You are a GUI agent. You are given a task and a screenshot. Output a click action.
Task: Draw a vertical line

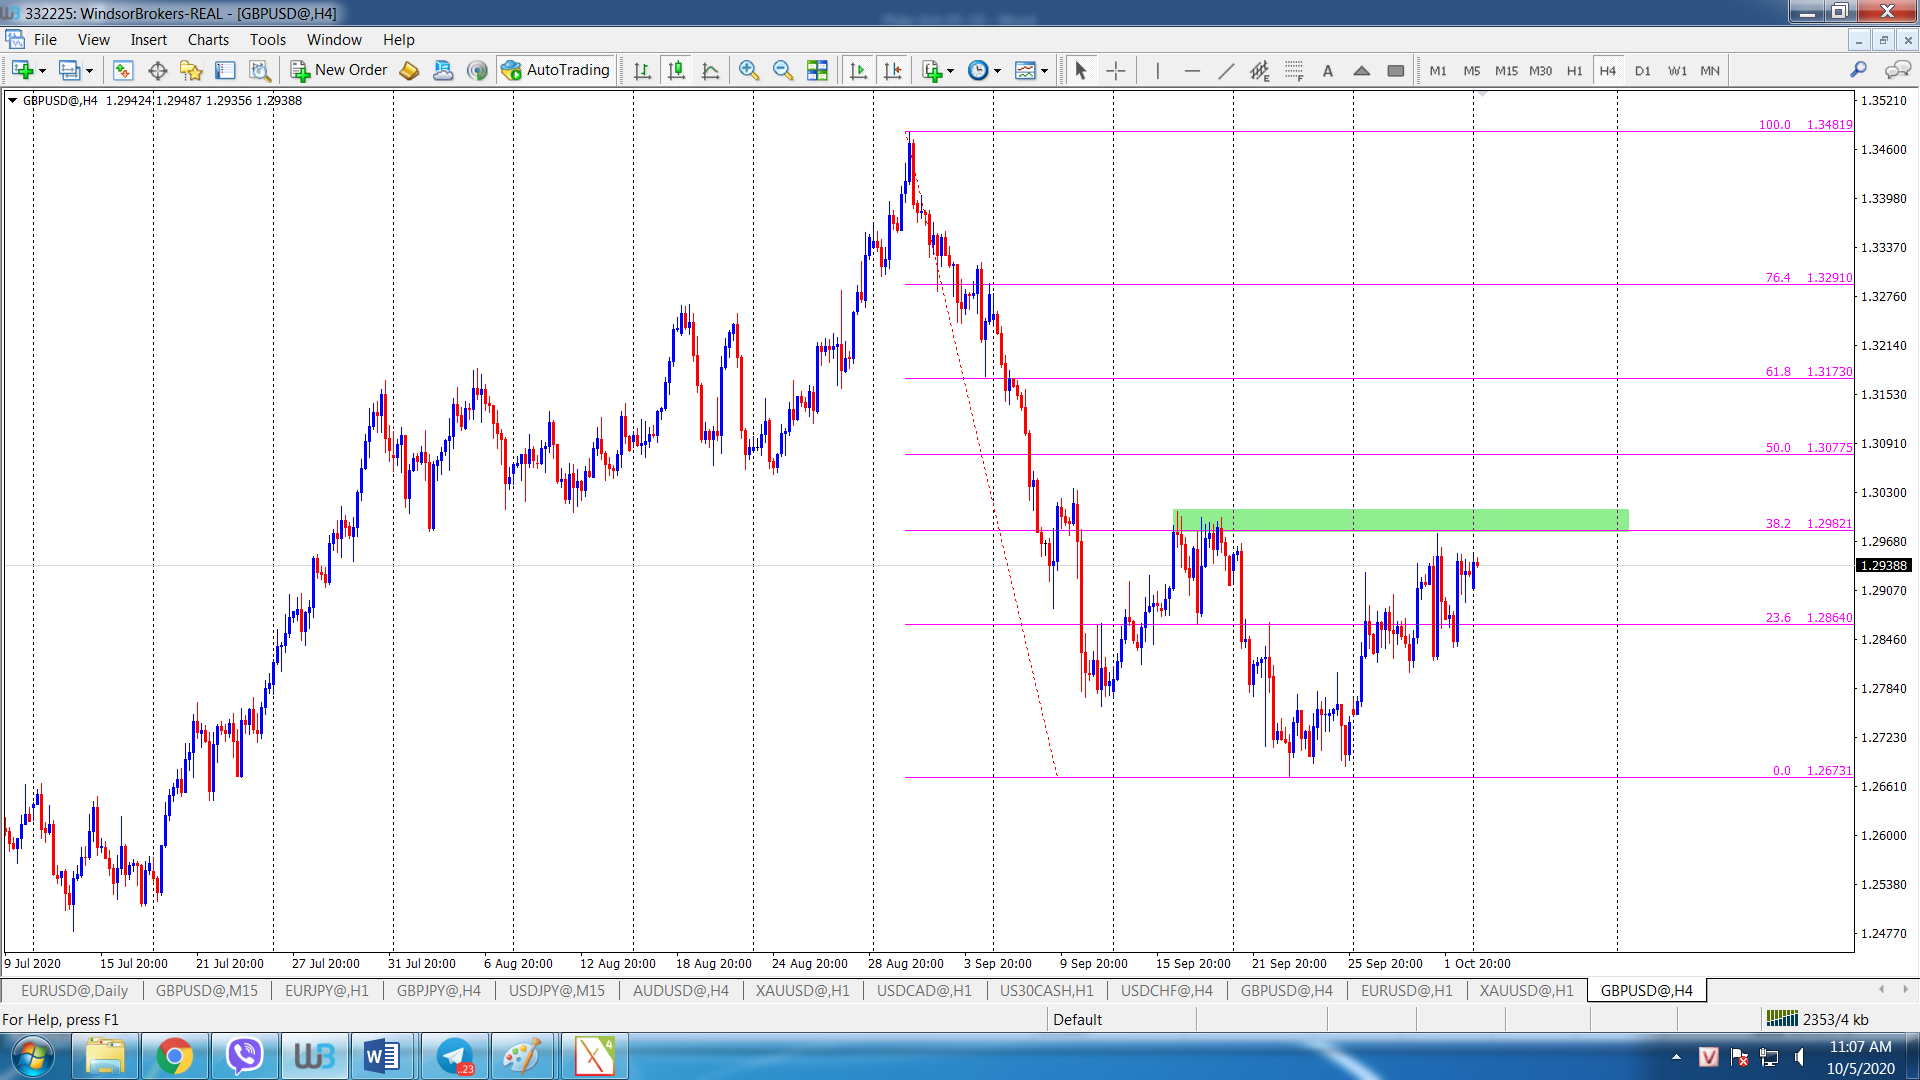(1157, 70)
